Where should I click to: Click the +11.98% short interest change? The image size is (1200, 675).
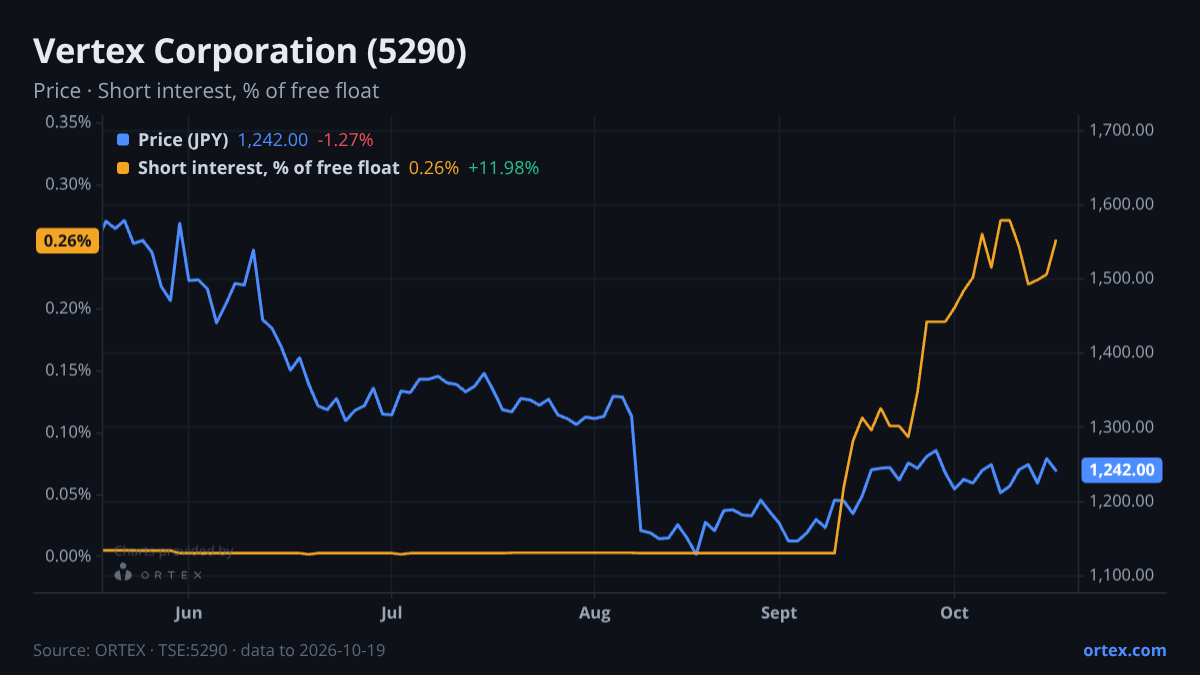pyautogui.click(x=503, y=168)
